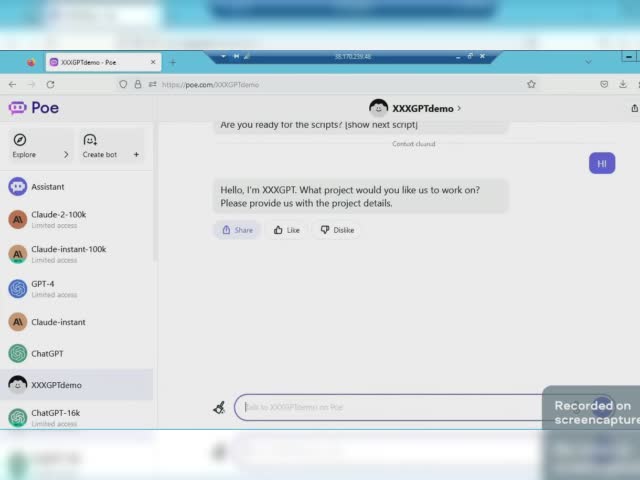
Task: Click the Firefox icon left of tab
Action: click(x=31, y=62)
